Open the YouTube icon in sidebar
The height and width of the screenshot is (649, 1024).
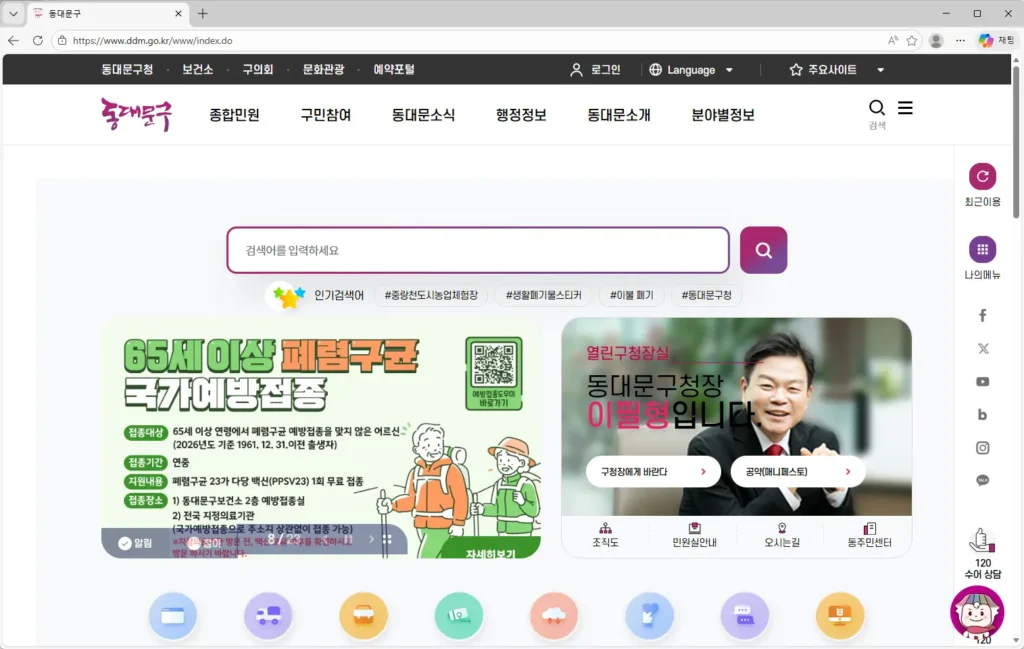(982, 381)
